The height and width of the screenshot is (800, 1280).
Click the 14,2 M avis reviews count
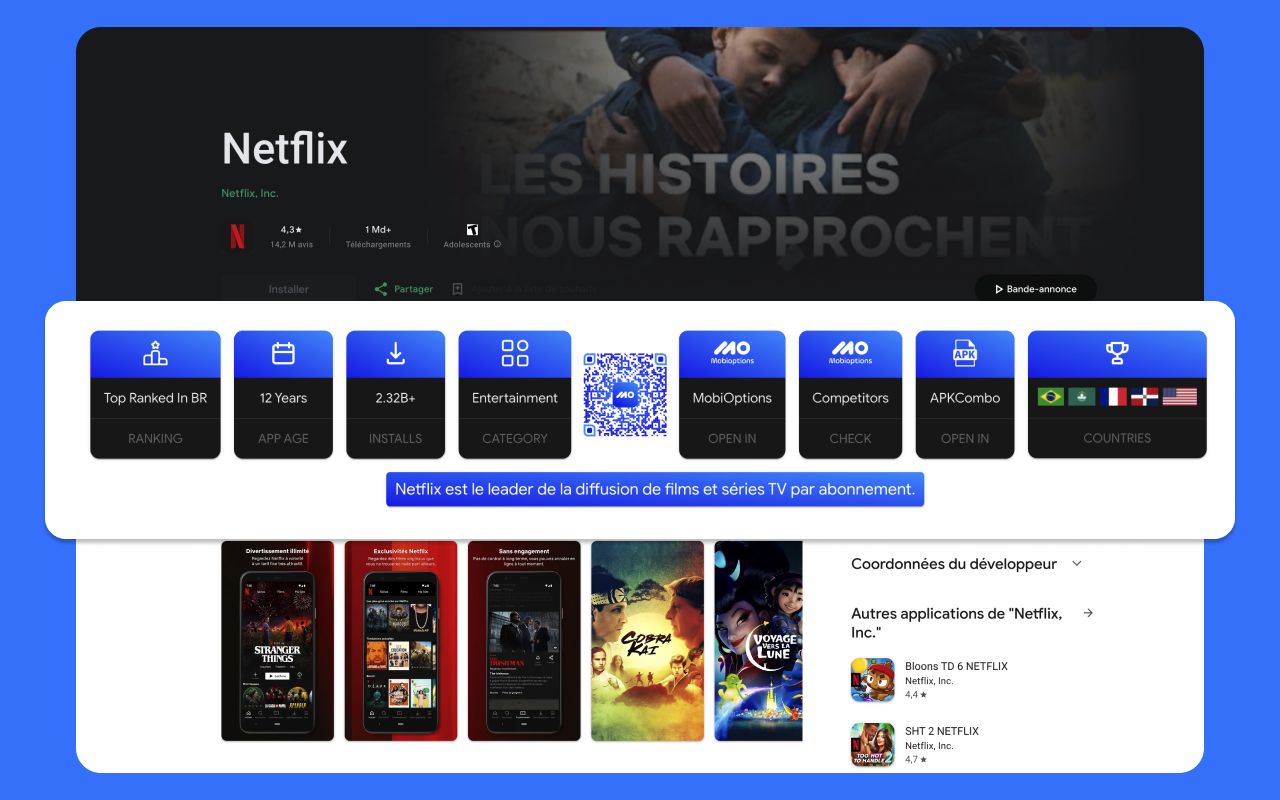291,244
